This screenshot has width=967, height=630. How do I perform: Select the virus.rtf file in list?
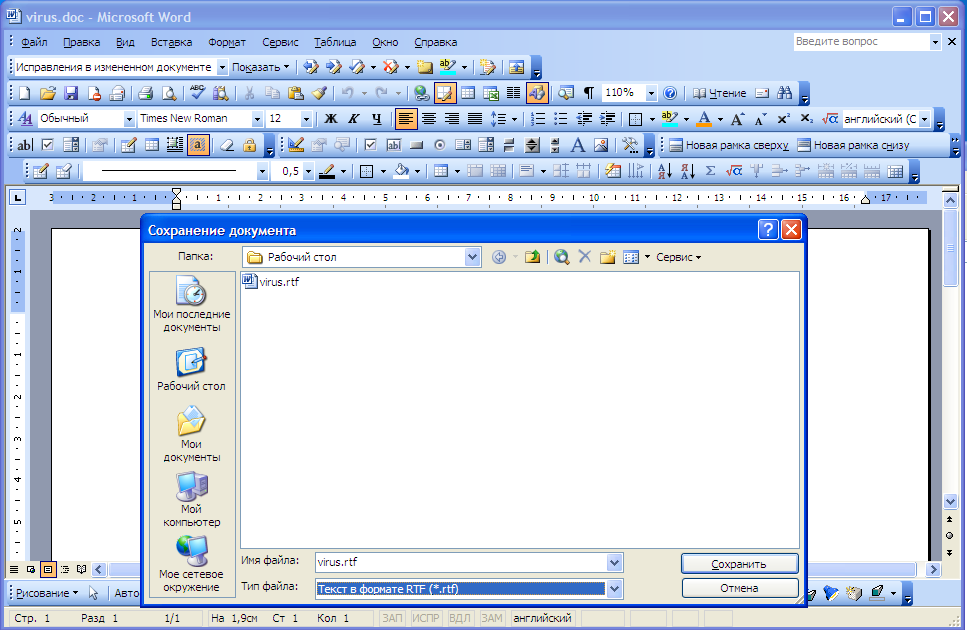click(x=271, y=282)
